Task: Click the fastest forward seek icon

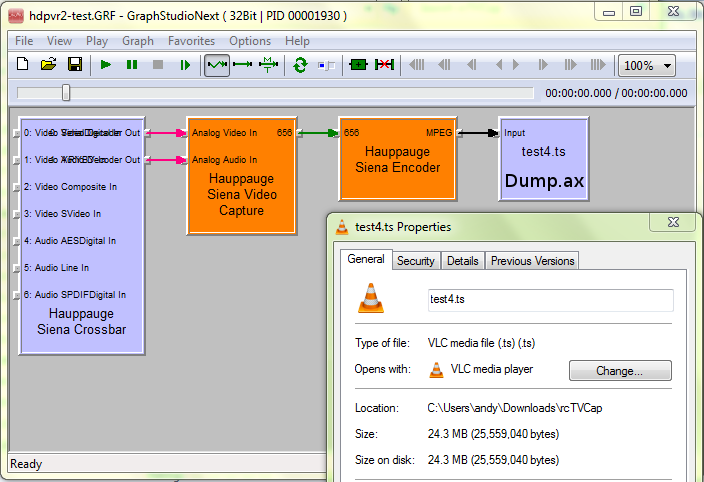Action: [x=598, y=65]
